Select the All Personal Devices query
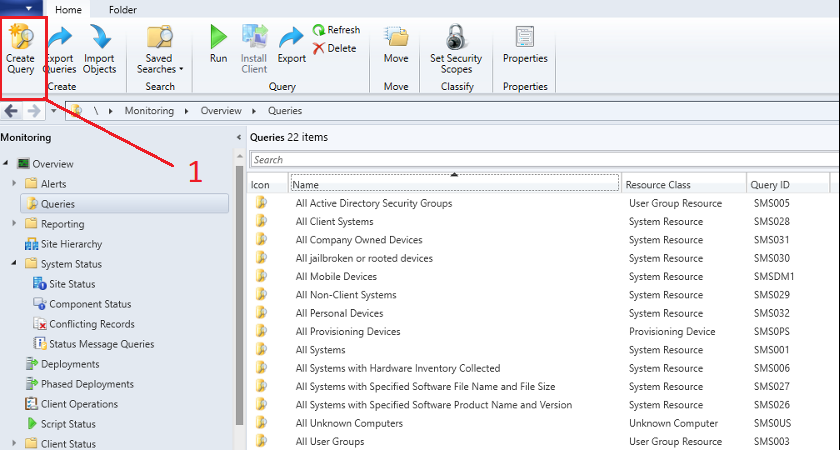 coord(339,313)
